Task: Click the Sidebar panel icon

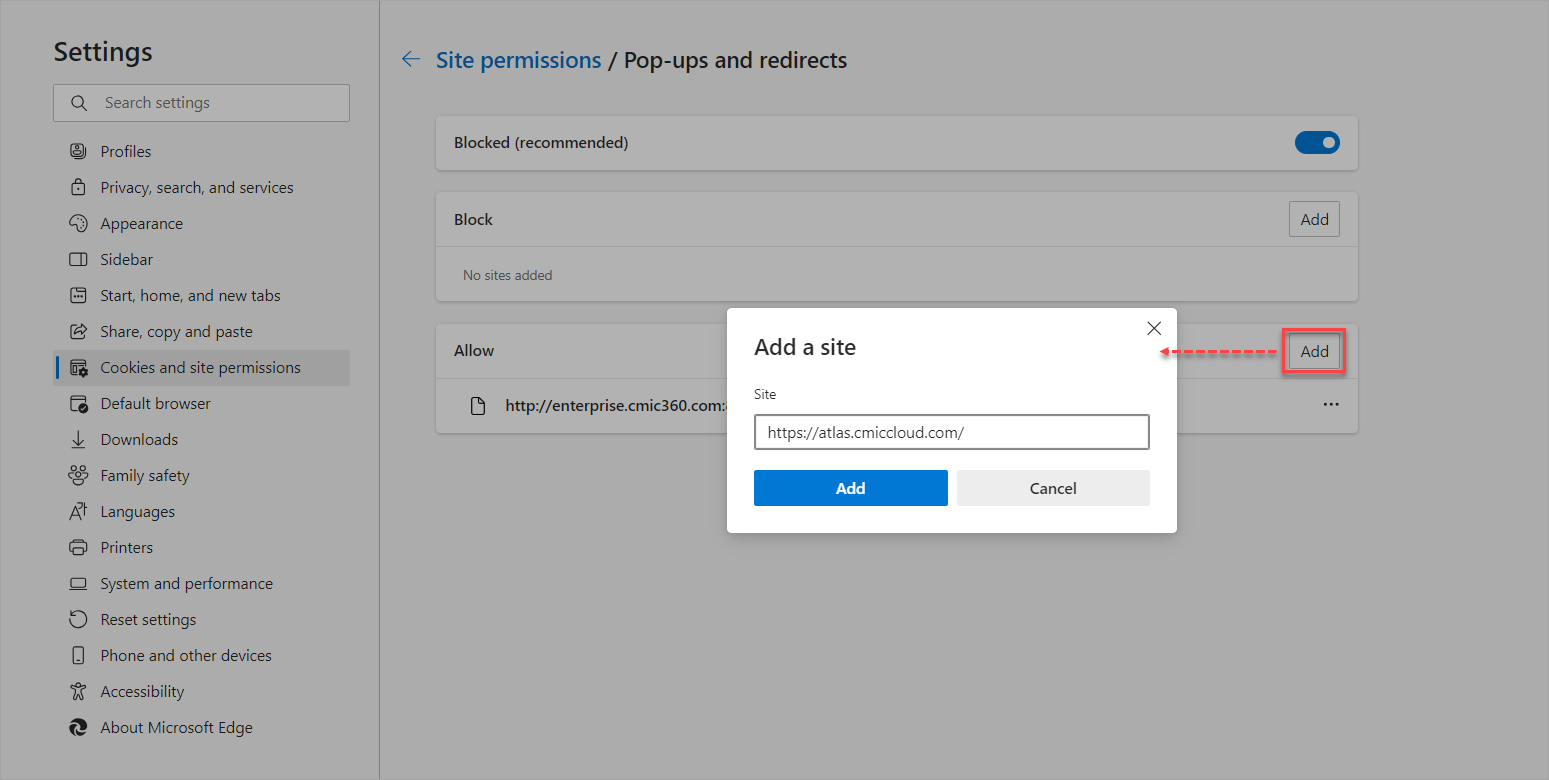Action: [78, 259]
